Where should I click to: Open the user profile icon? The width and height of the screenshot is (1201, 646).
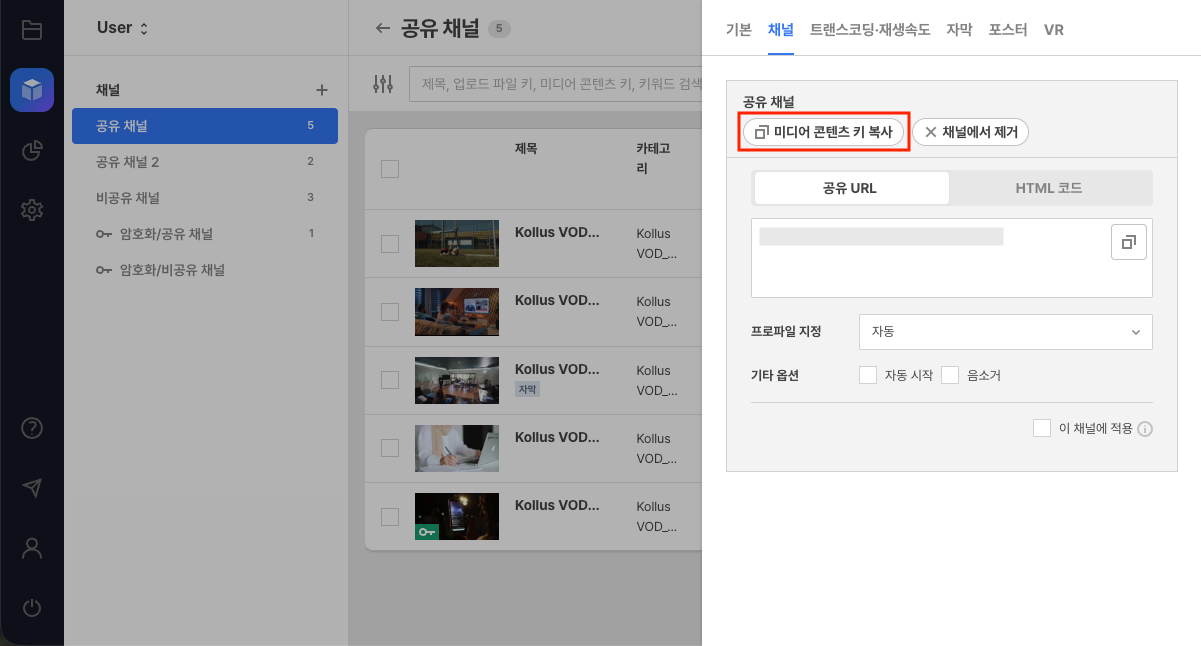32,547
